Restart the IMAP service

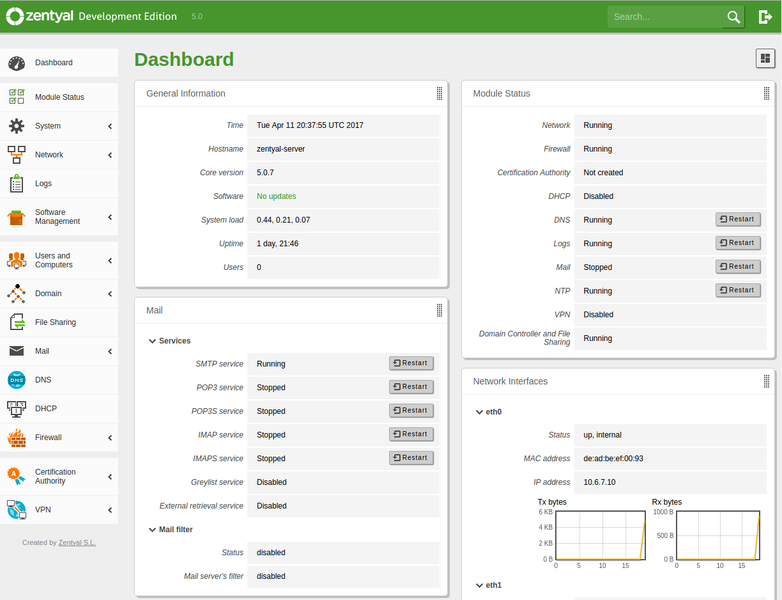tap(411, 434)
